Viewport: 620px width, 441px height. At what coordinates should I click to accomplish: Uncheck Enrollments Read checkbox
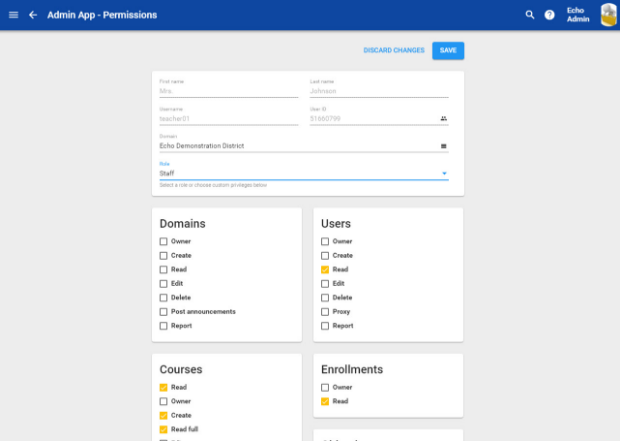(x=325, y=401)
